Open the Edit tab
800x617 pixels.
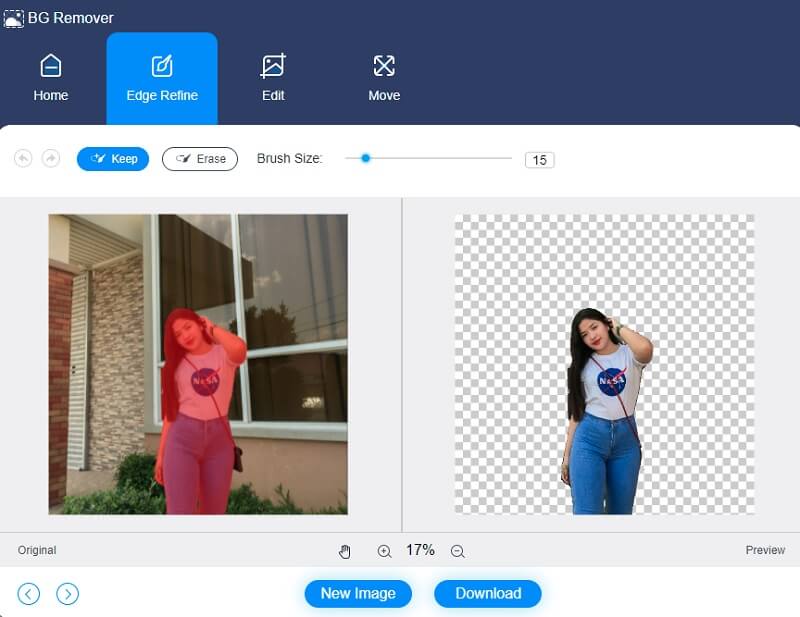(273, 79)
